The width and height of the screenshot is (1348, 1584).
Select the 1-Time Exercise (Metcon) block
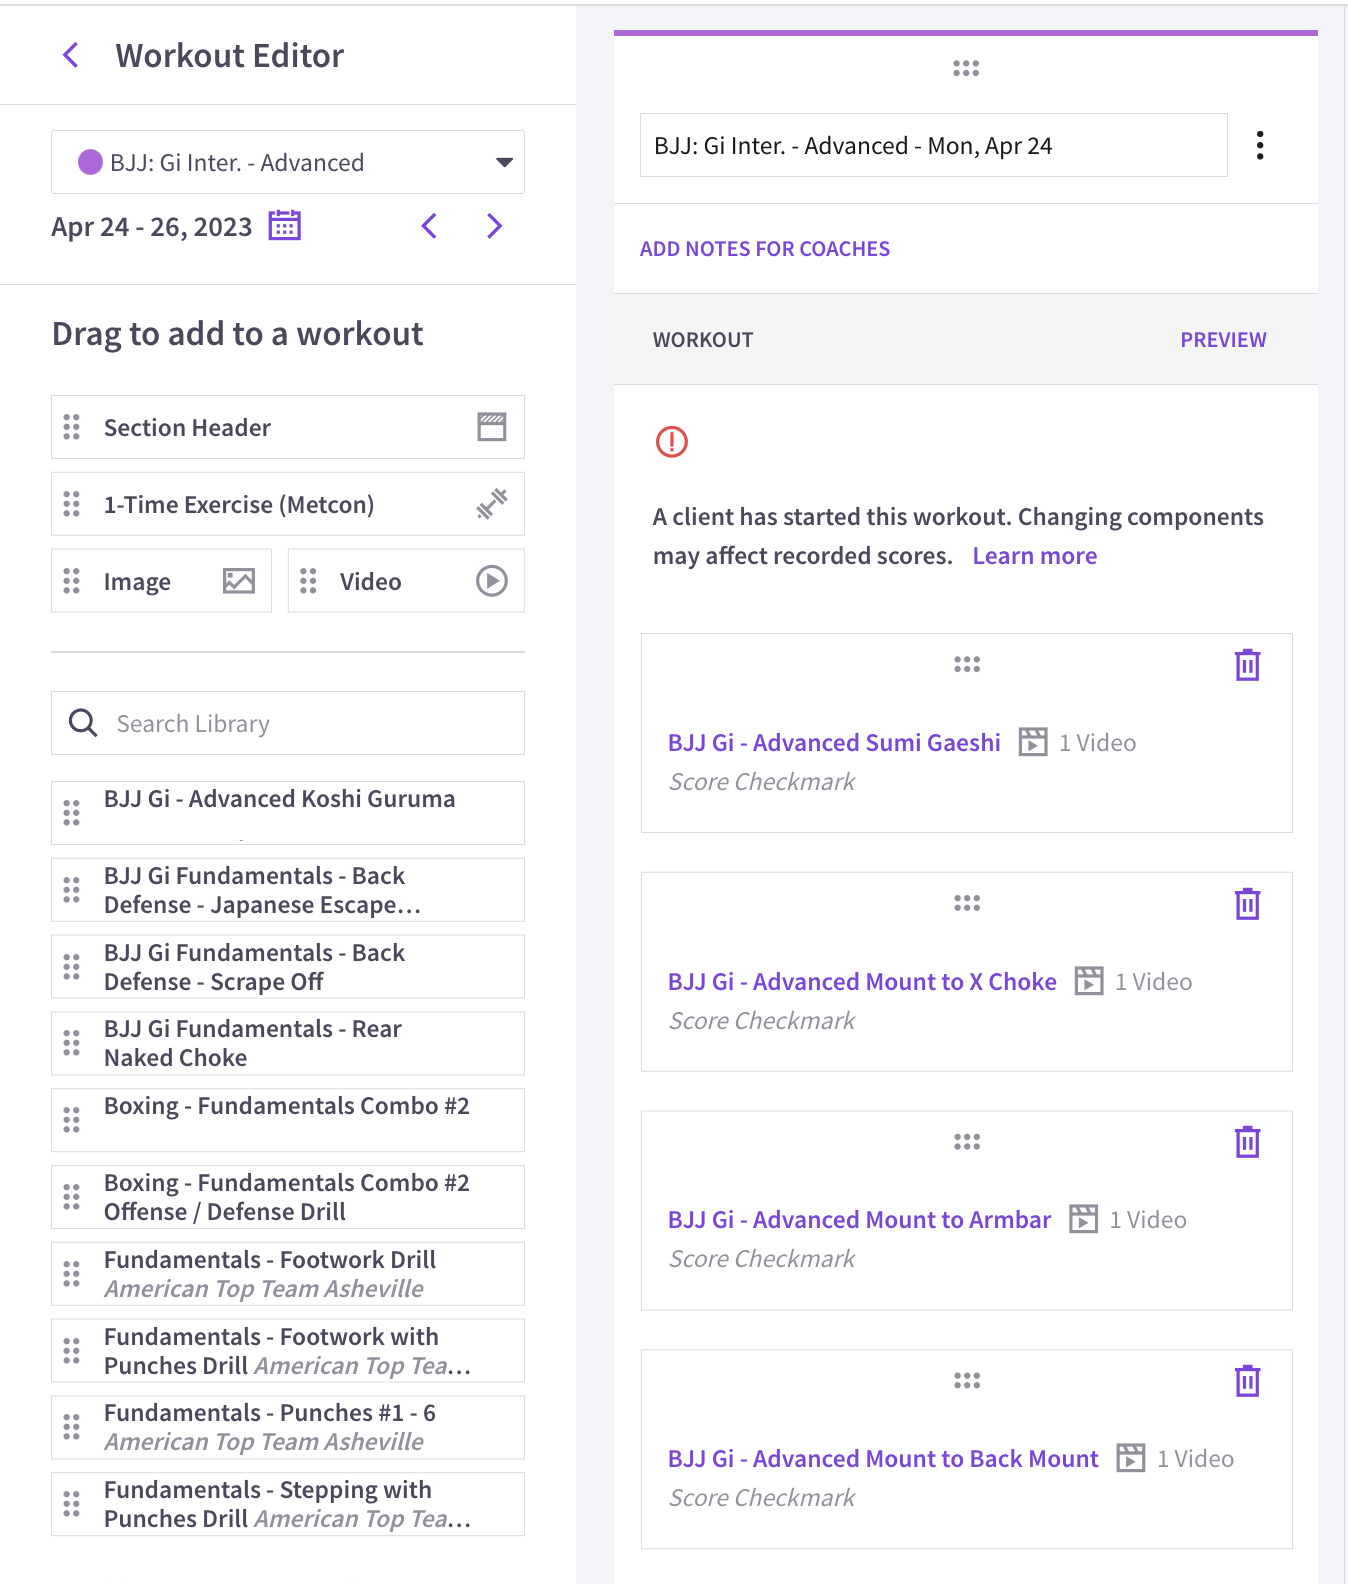click(288, 505)
